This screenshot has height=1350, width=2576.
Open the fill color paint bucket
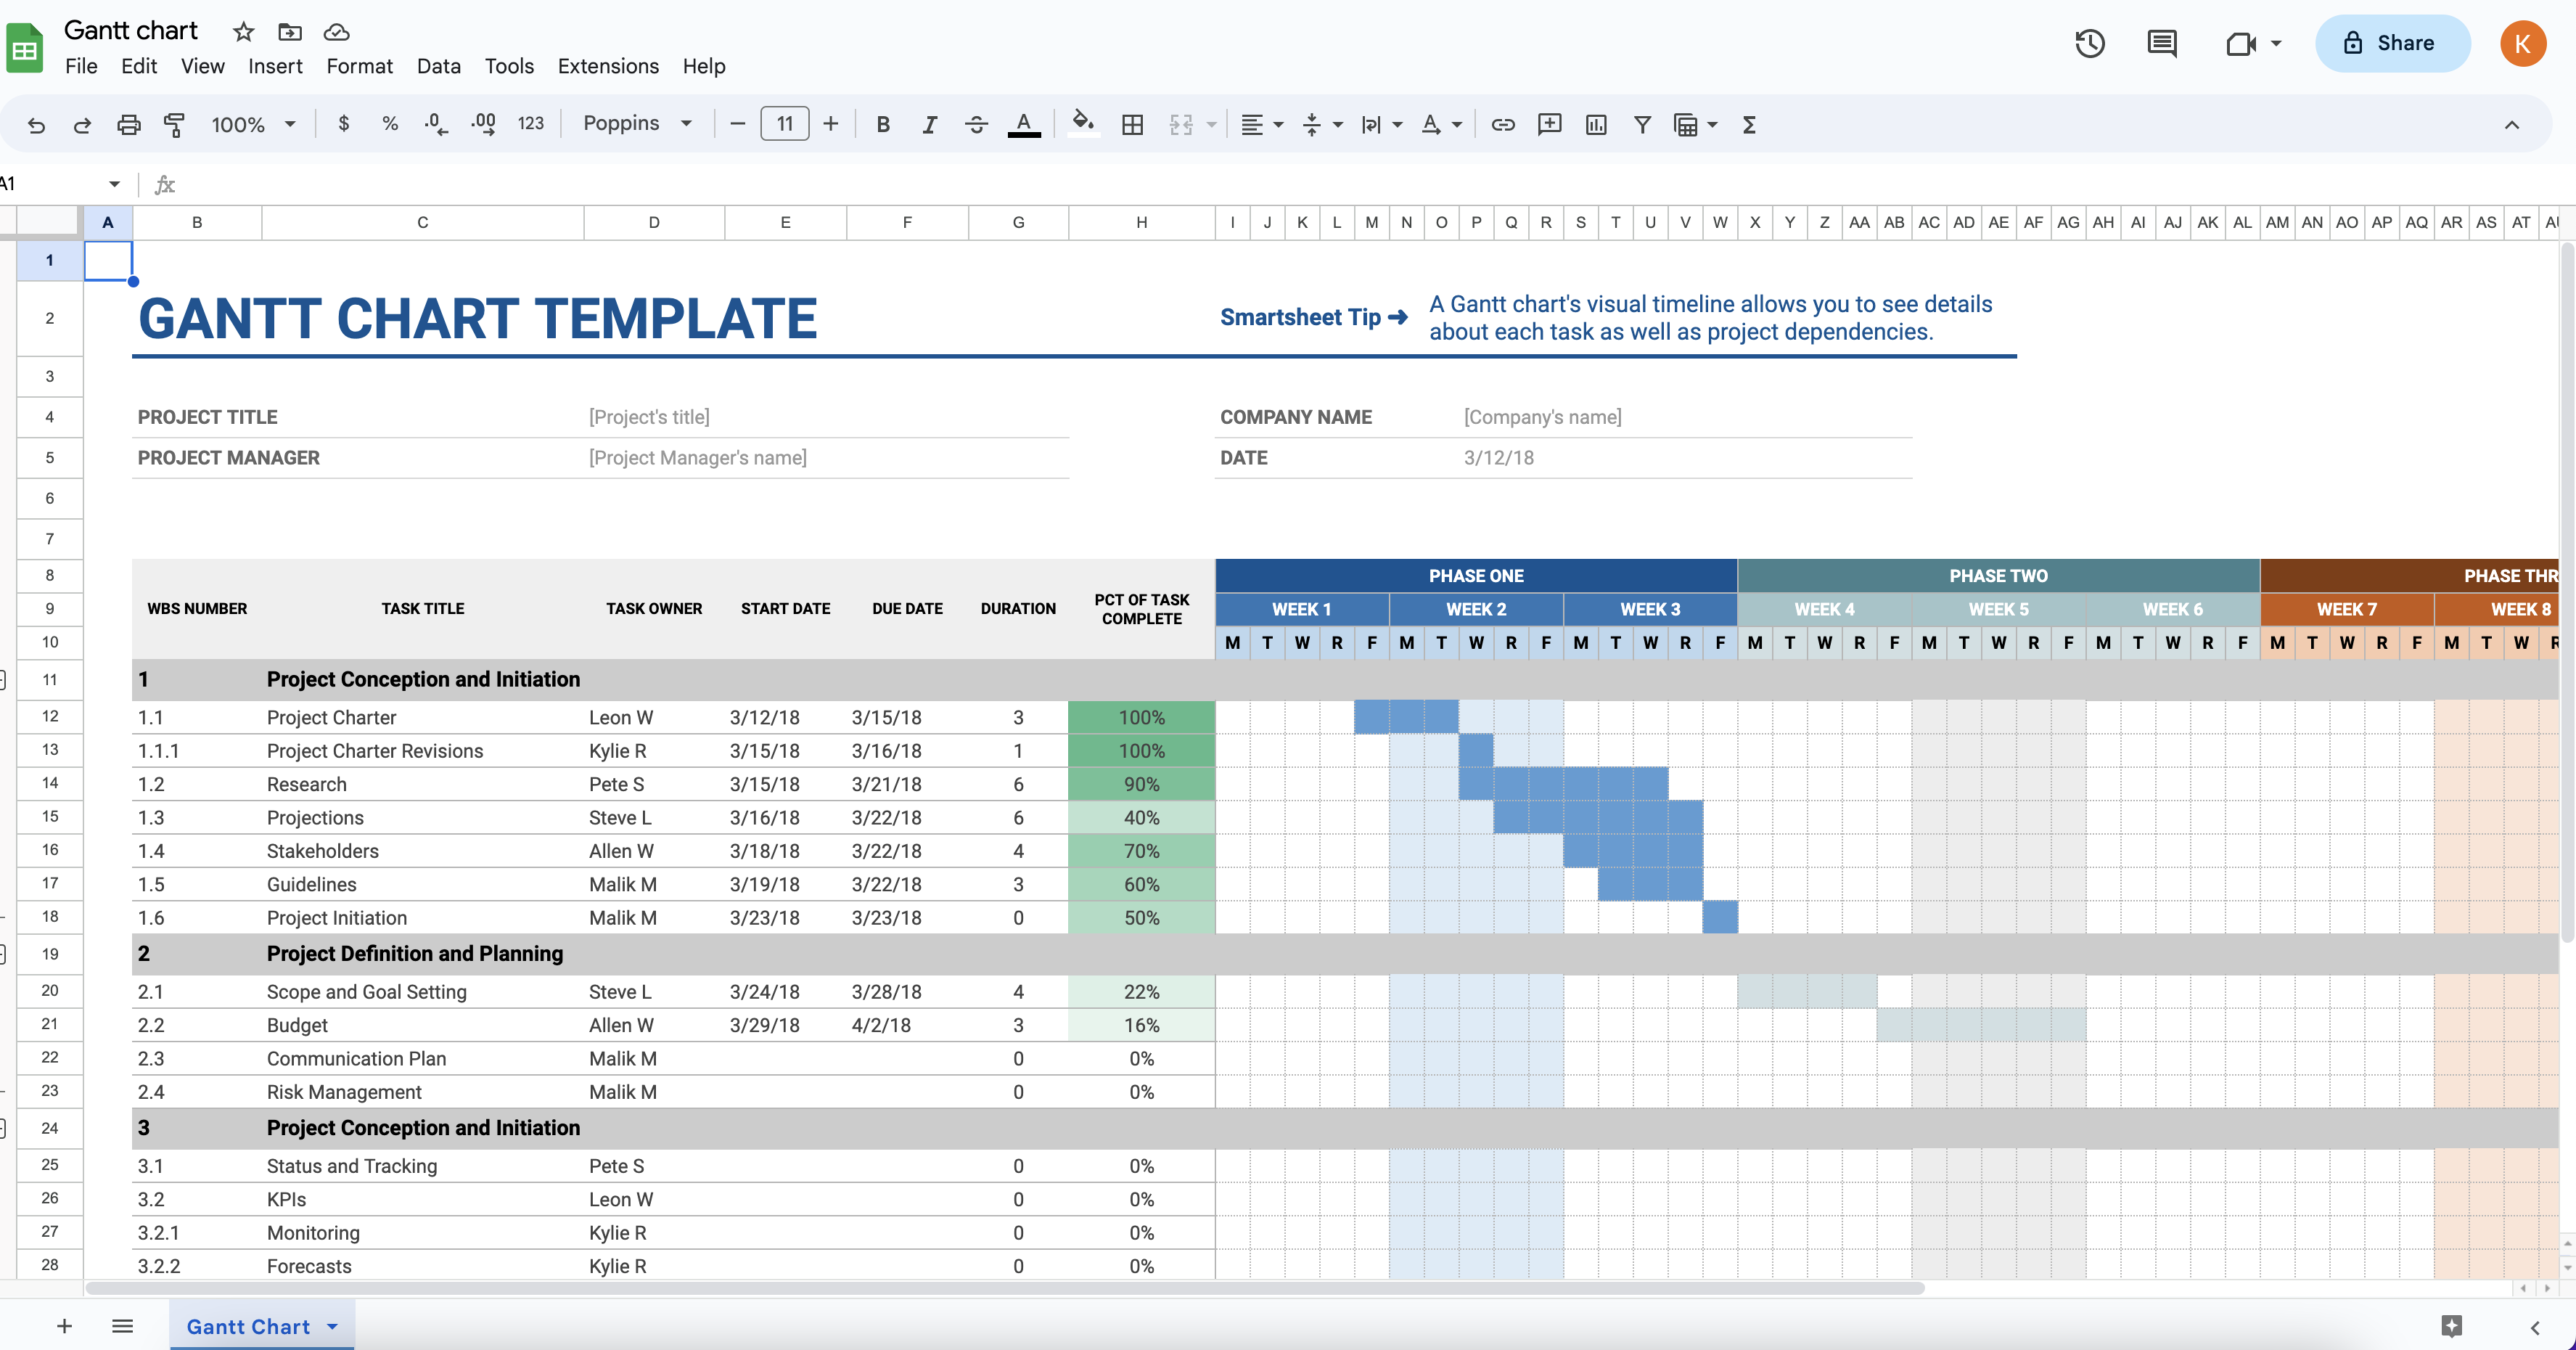pyautogui.click(x=1082, y=123)
